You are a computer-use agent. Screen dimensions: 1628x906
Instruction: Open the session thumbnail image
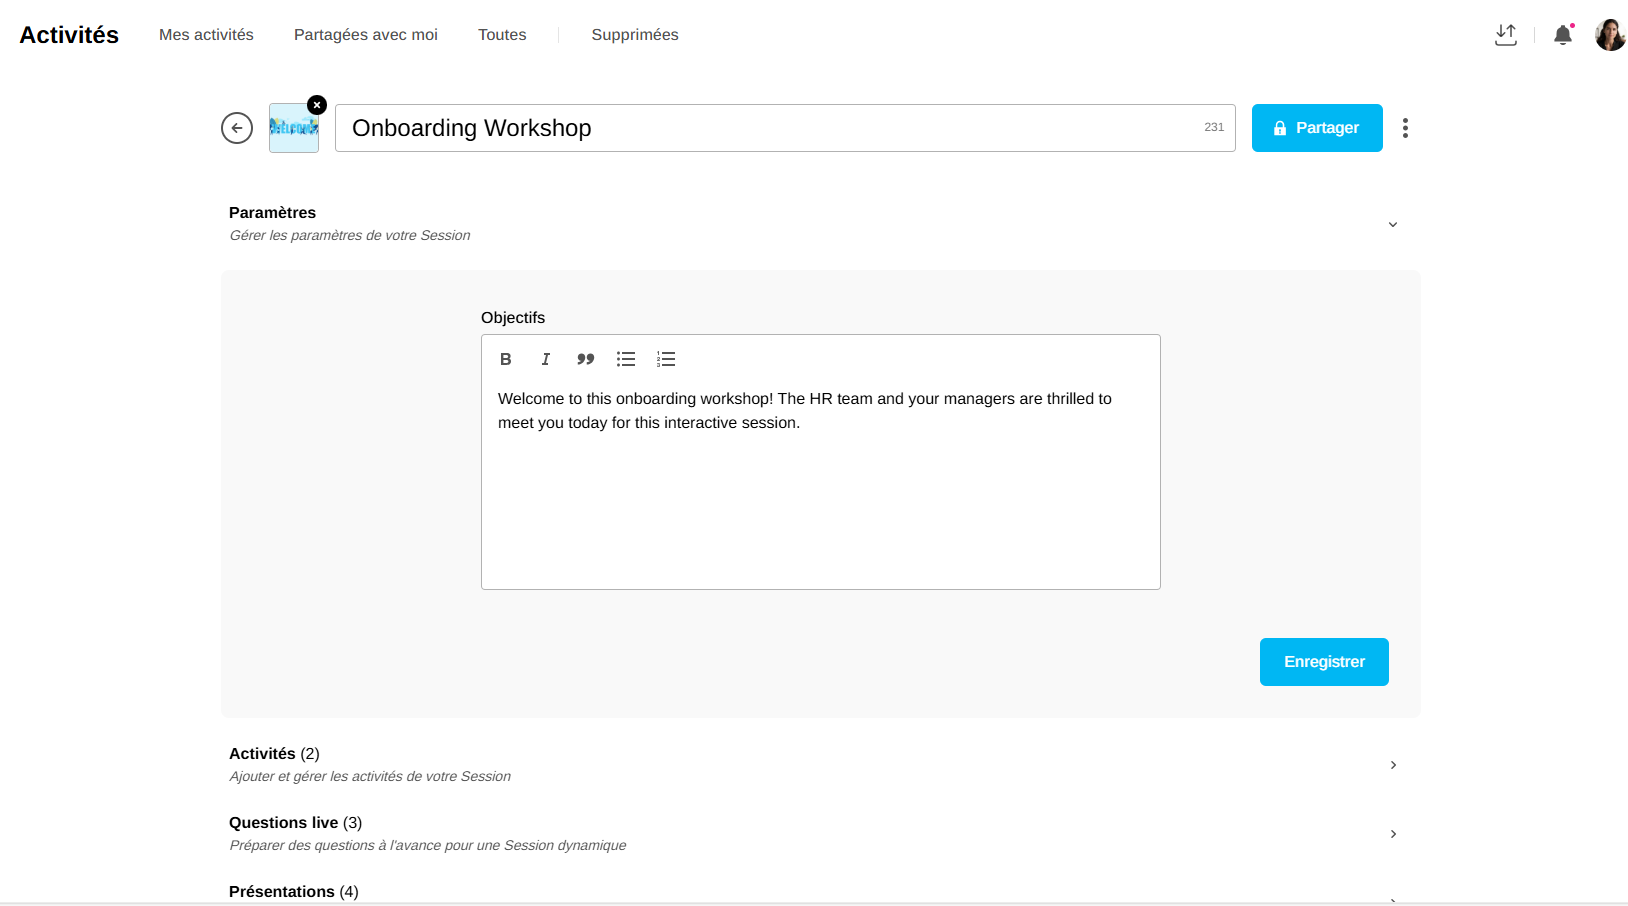click(293, 129)
